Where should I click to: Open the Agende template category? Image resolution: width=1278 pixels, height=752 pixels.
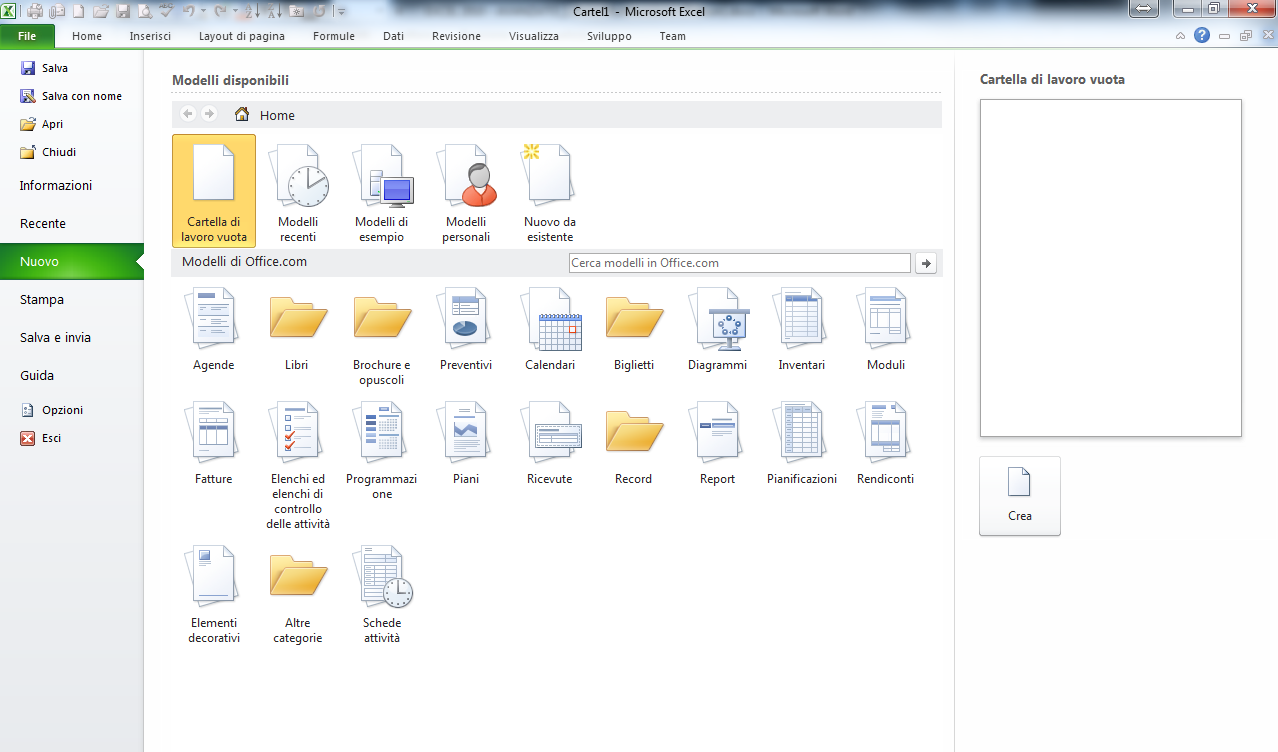[x=214, y=331]
